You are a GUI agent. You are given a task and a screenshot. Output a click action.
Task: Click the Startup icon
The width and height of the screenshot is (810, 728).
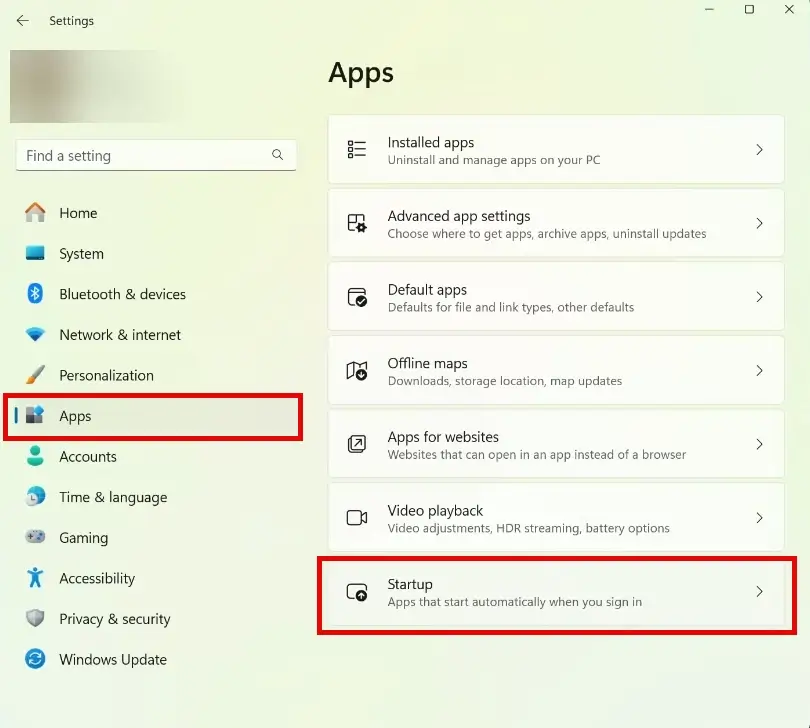click(356, 592)
